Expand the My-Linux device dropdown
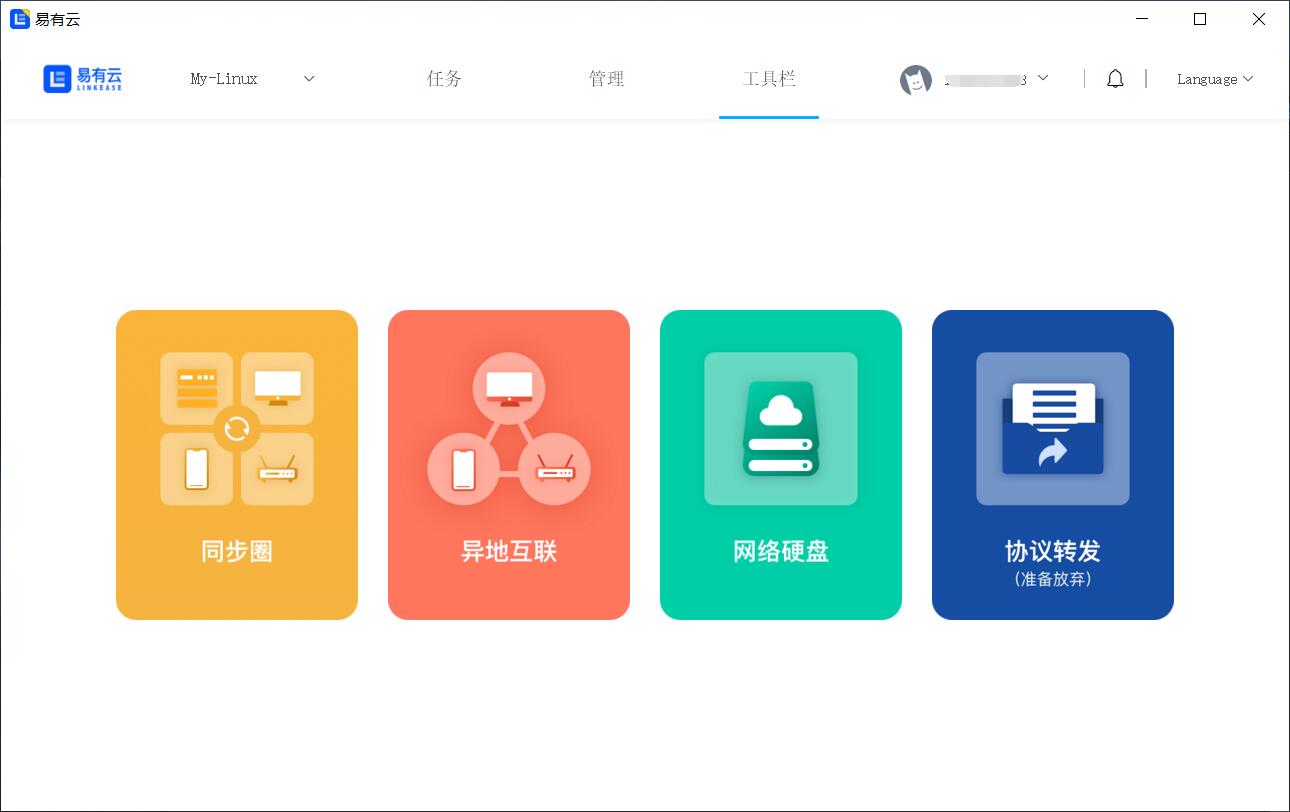Image resolution: width=1290 pixels, height=812 pixels. click(x=253, y=79)
